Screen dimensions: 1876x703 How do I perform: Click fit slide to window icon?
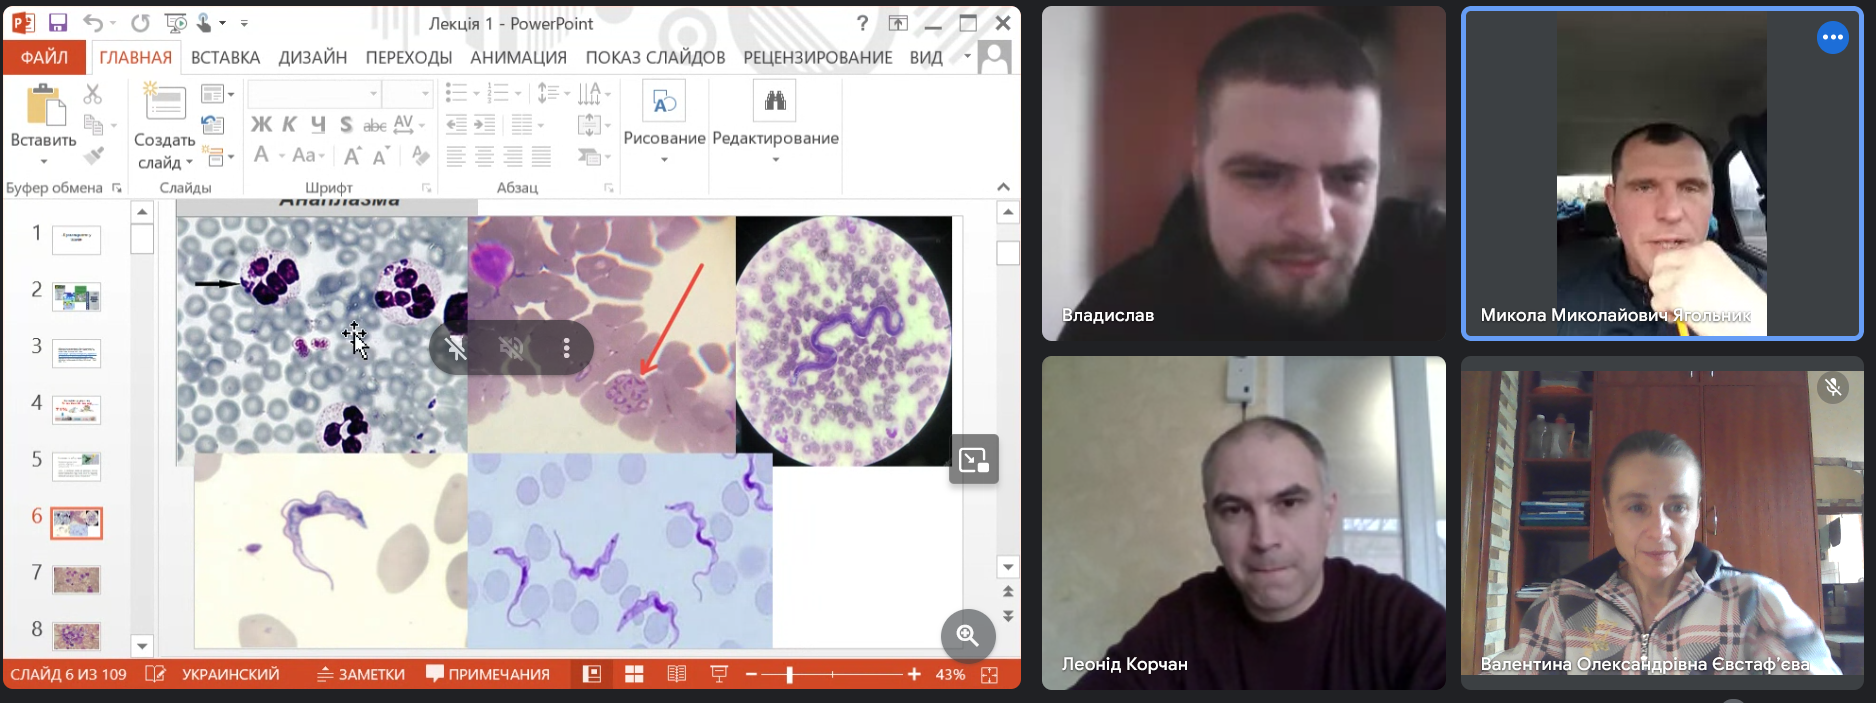pyautogui.click(x=990, y=675)
